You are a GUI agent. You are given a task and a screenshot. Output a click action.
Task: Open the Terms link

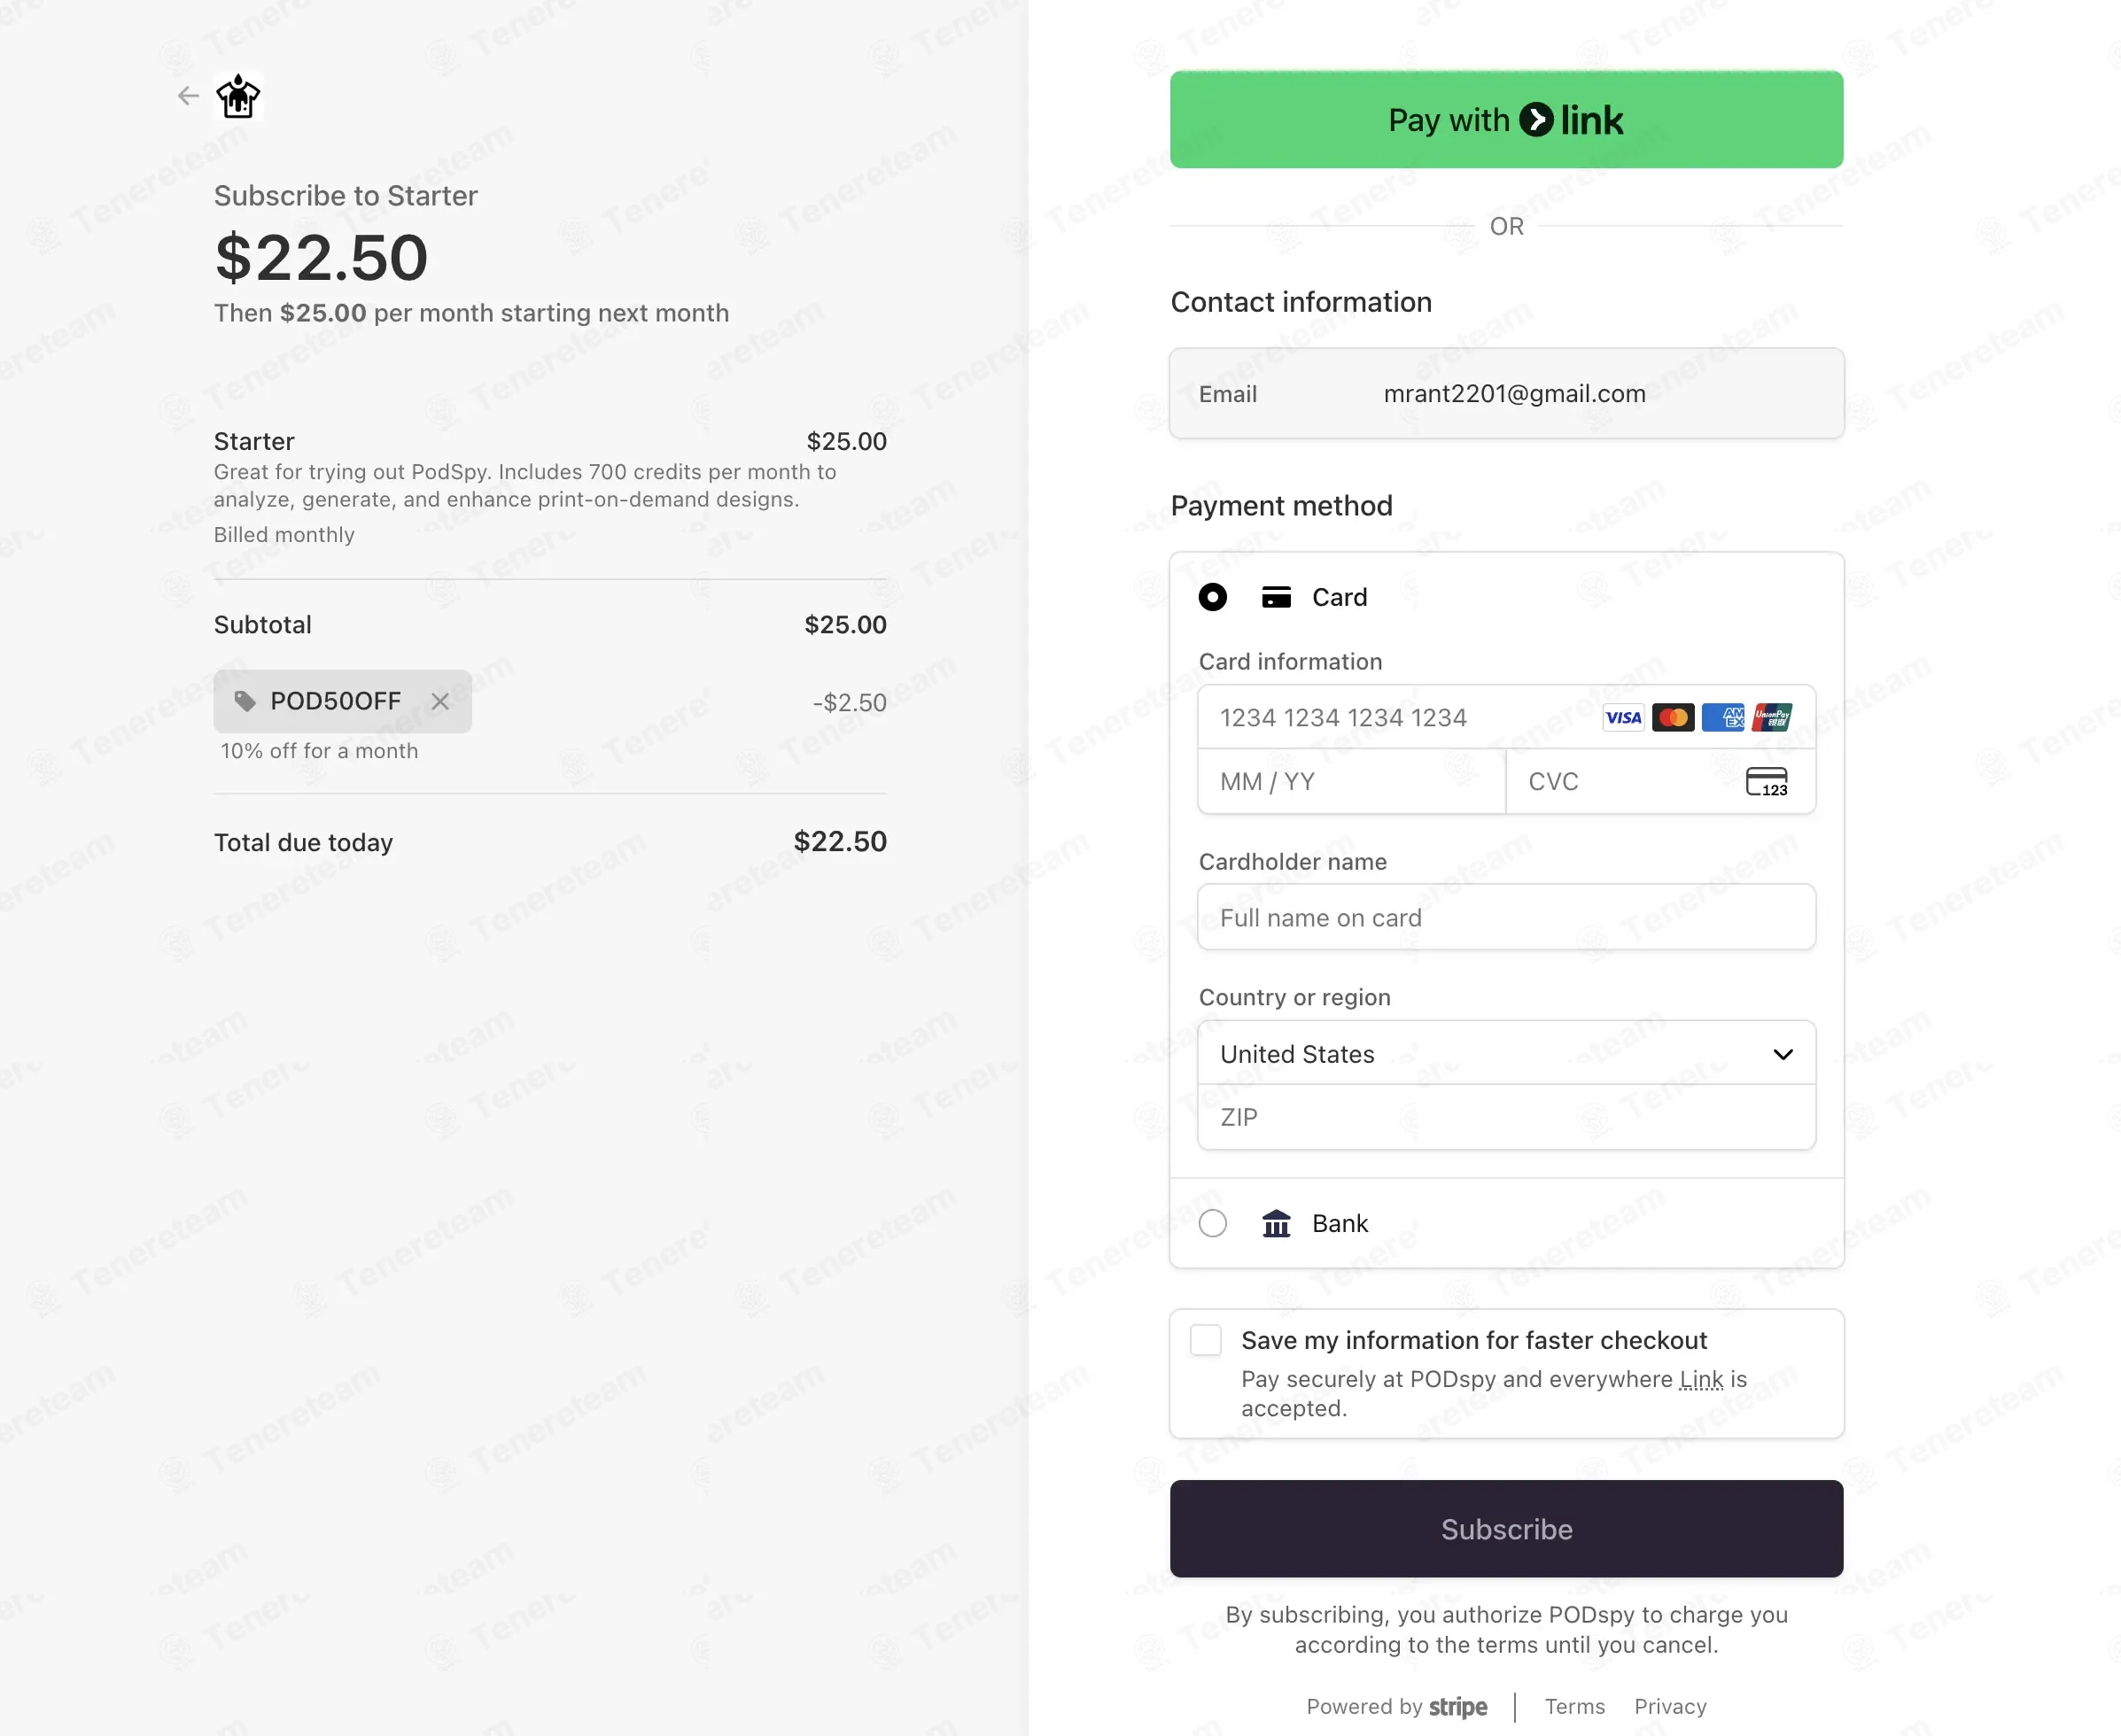pyautogui.click(x=1574, y=1707)
